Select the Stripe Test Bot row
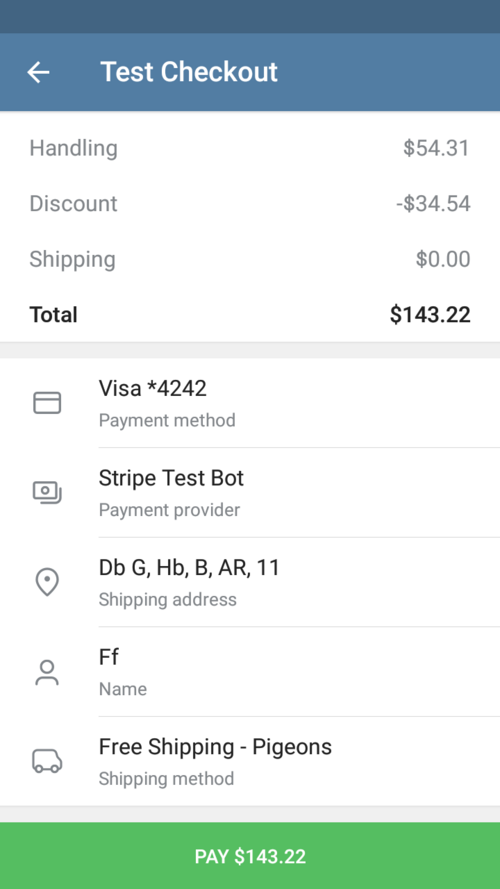The width and height of the screenshot is (500, 889). point(250,493)
